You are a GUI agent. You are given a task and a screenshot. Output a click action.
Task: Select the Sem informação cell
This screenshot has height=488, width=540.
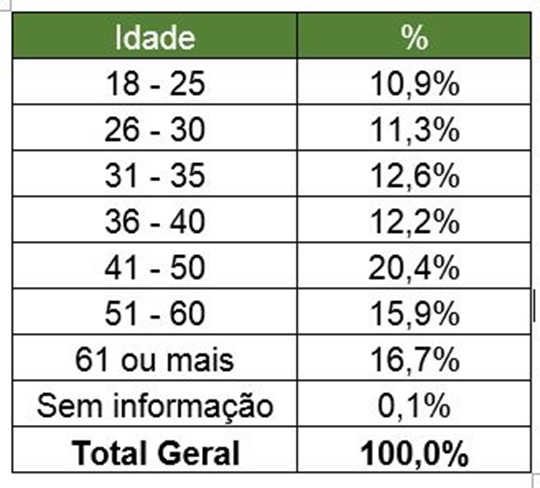coord(154,404)
